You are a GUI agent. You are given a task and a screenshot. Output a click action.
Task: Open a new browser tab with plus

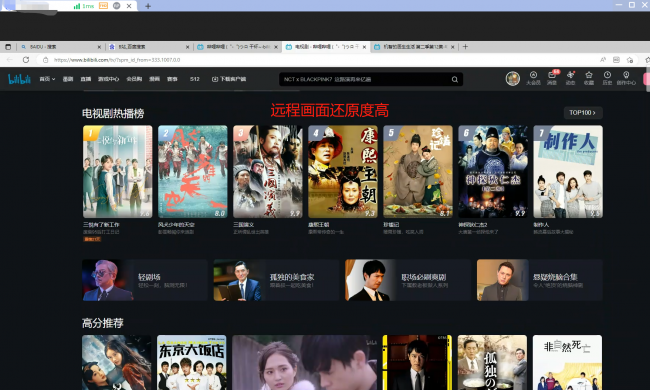(x=465, y=47)
